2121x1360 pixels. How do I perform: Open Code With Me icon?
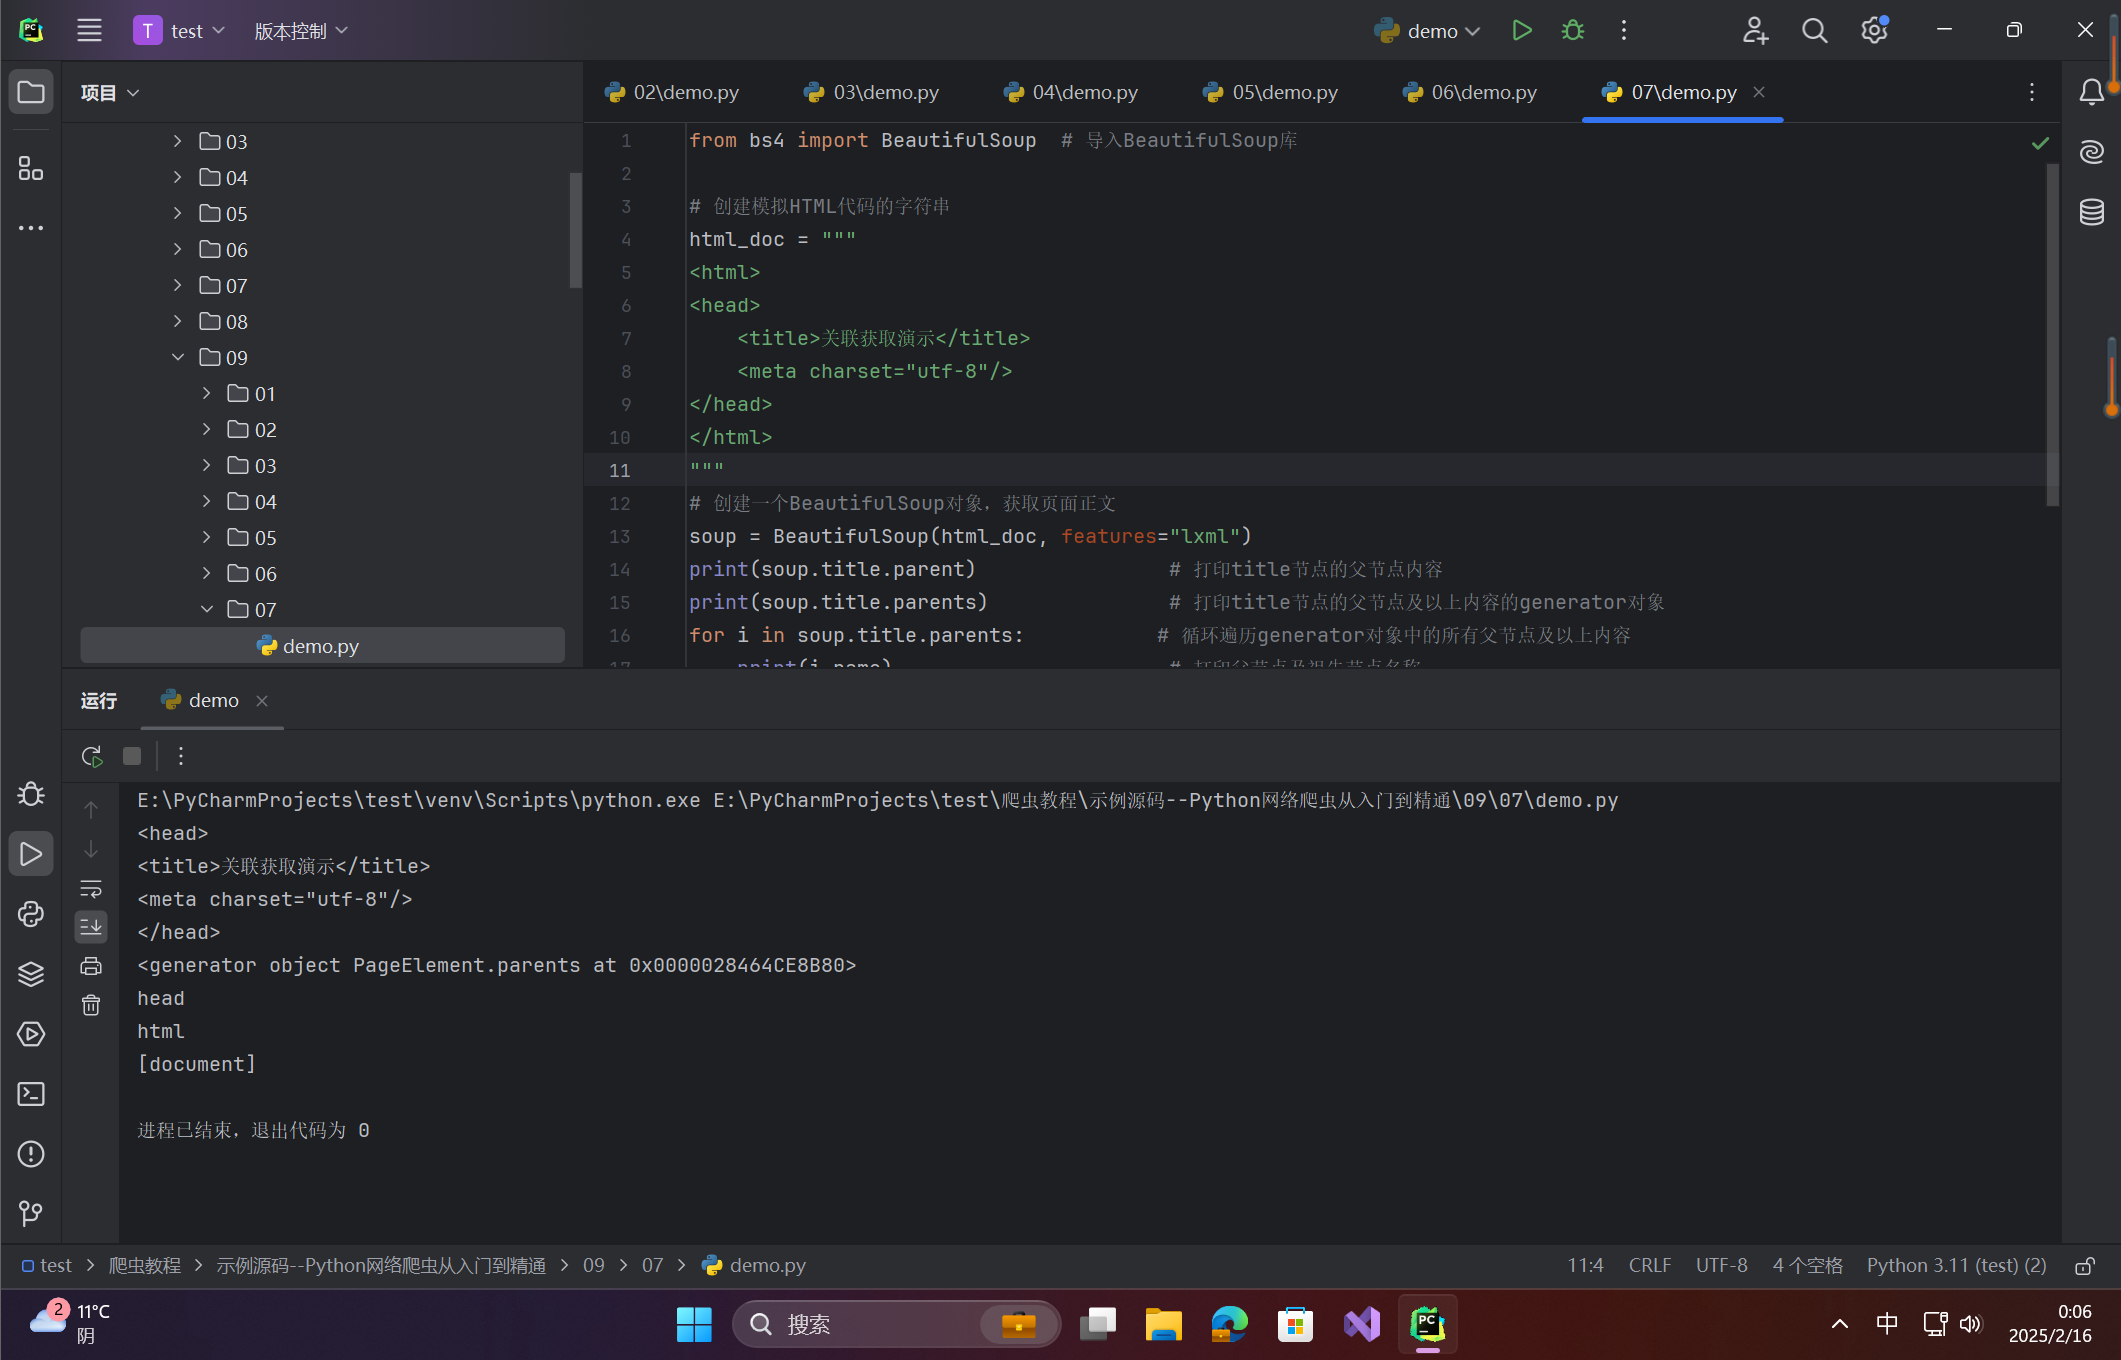pyautogui.click(x=1755, y=30)
